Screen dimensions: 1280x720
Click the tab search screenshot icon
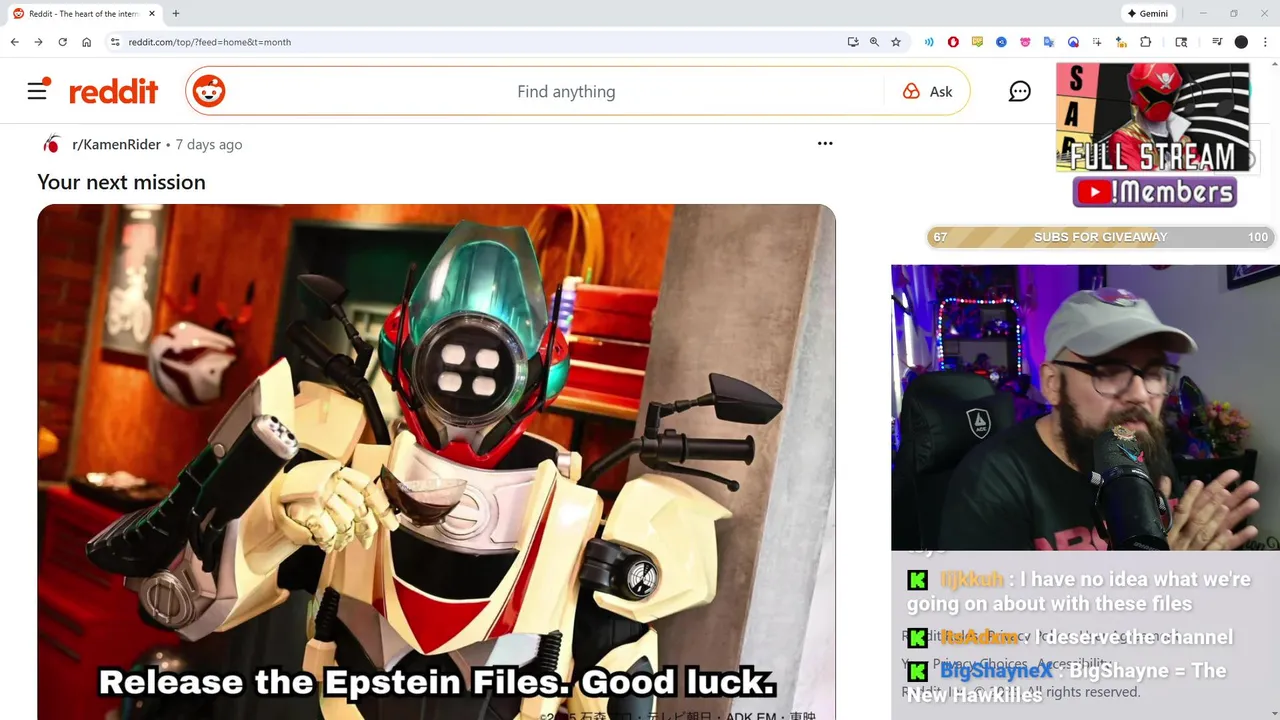click(1181, 42)
